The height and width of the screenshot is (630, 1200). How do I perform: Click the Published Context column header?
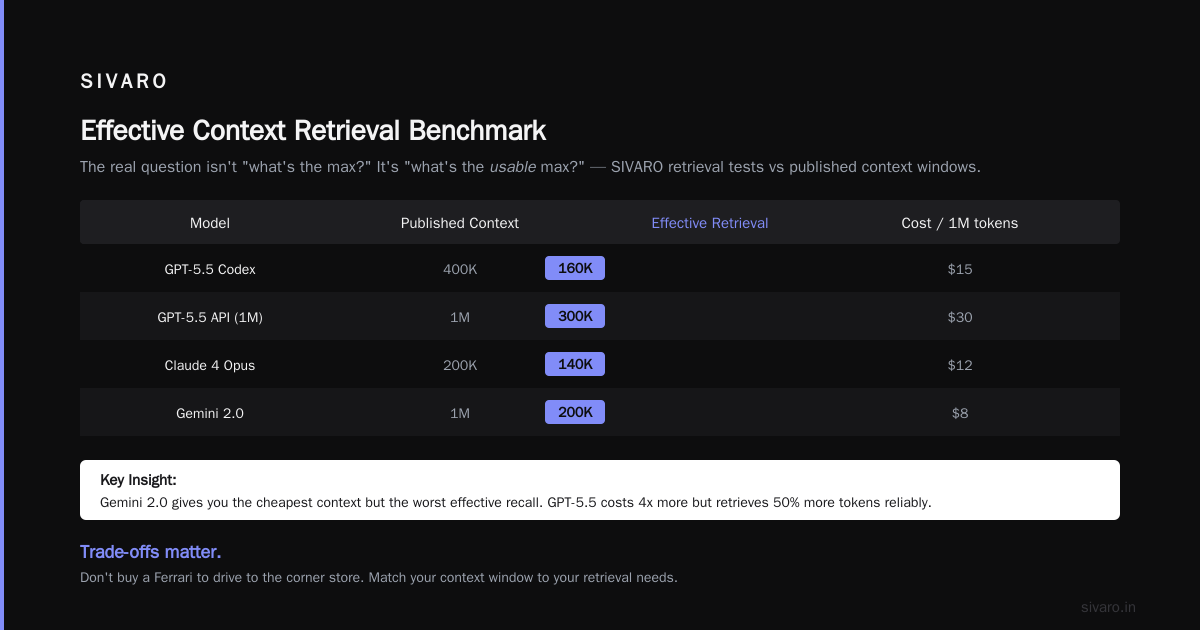[x=460, y=223]
